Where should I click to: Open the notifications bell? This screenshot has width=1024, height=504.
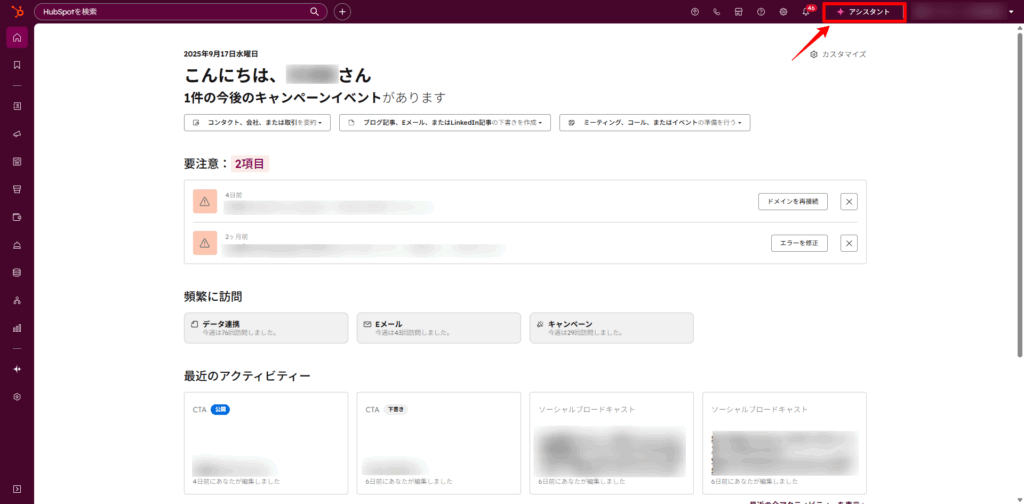pos(806,12)
